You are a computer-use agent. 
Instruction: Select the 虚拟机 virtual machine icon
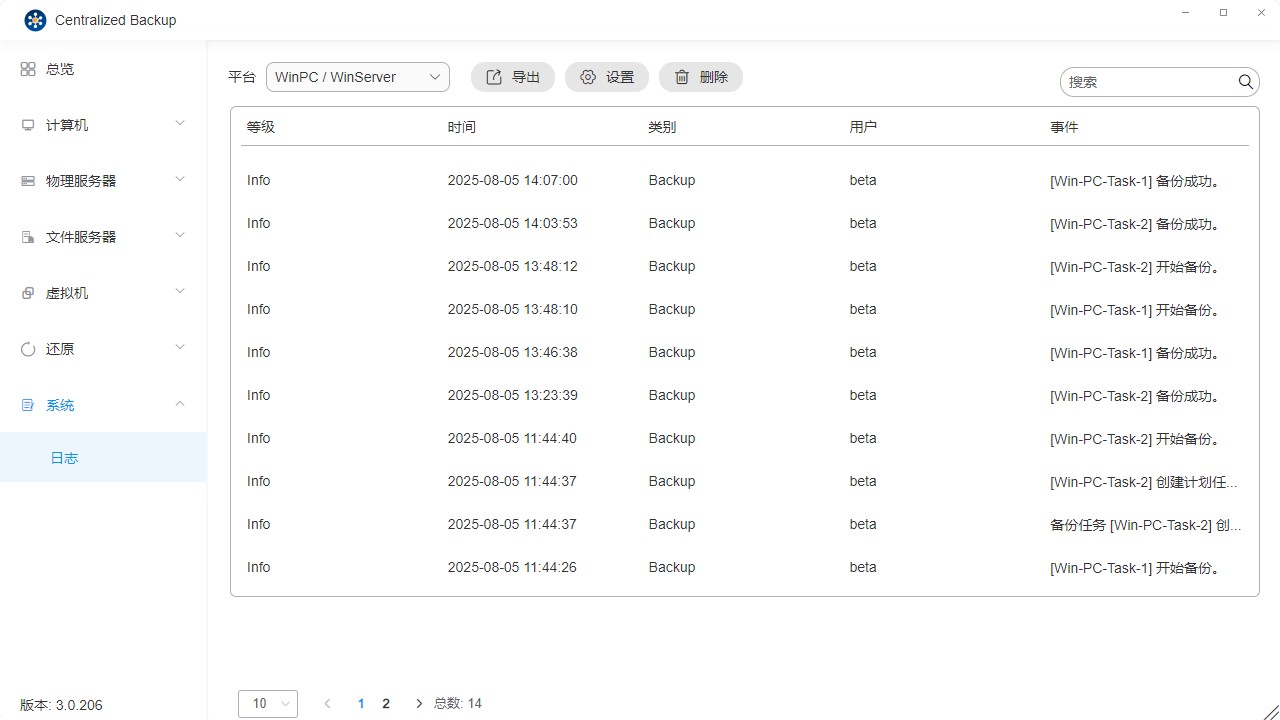[27, 292]
